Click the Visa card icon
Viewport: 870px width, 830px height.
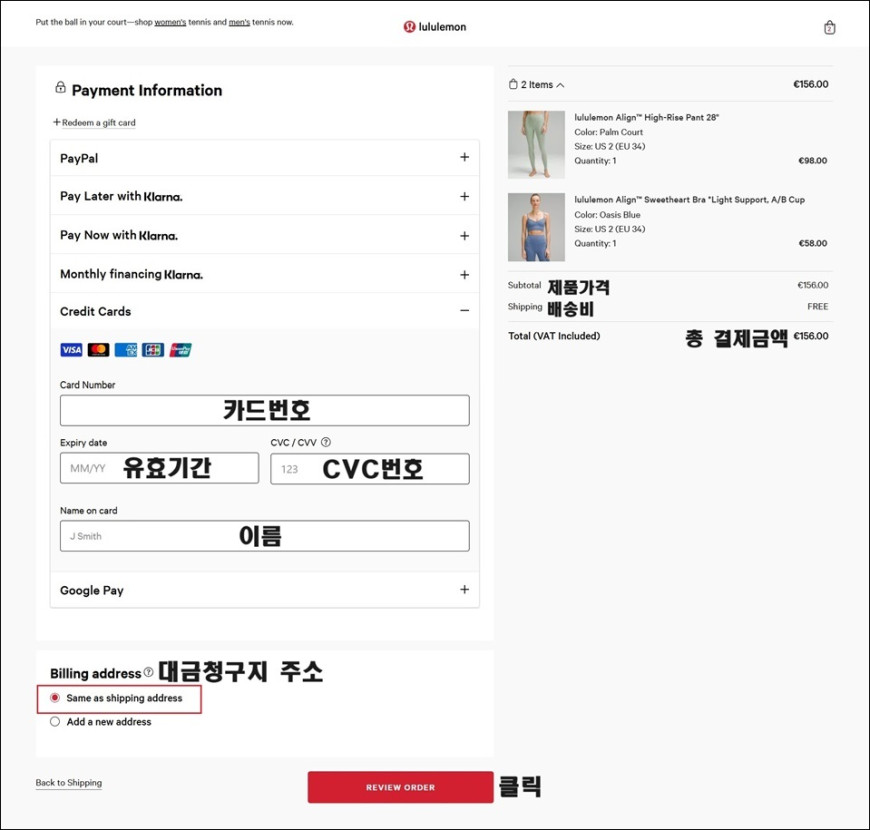(x=71, y=350)
